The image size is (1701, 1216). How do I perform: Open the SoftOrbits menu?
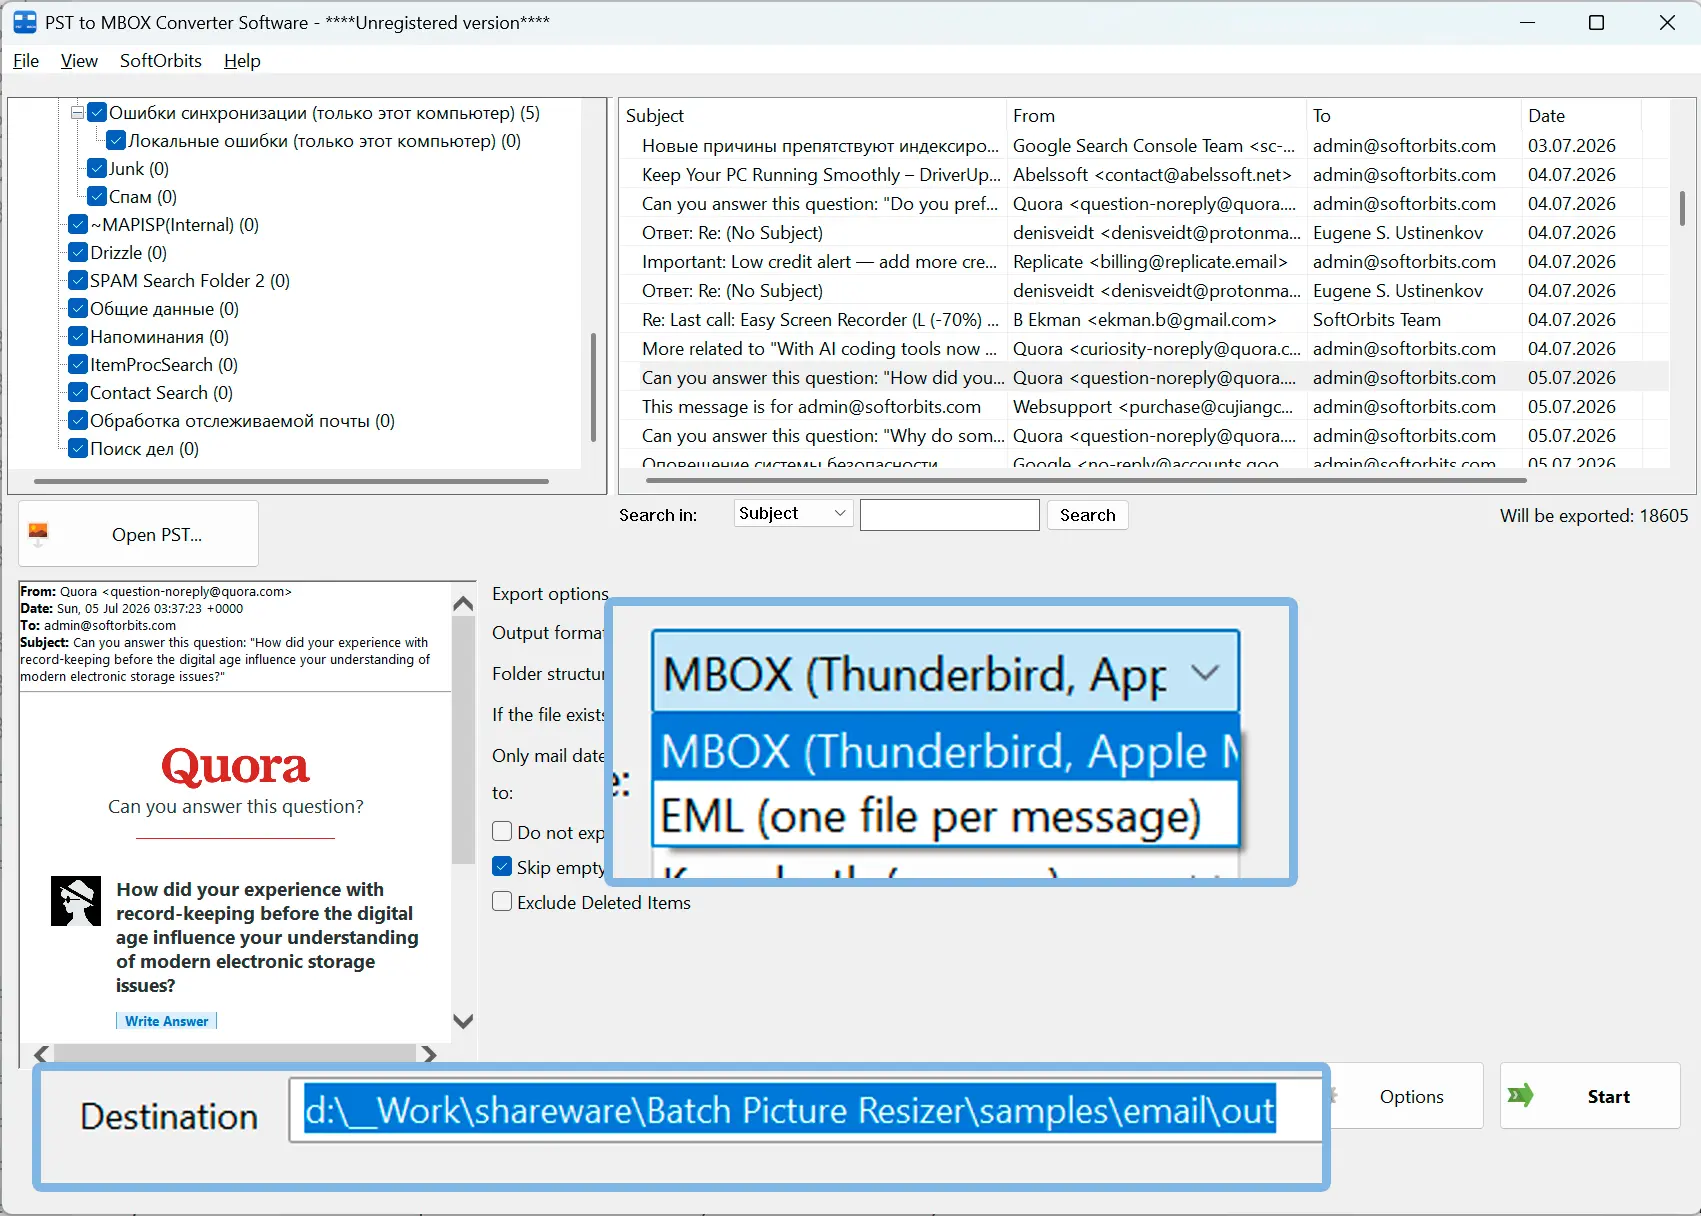tap(161, 61)
